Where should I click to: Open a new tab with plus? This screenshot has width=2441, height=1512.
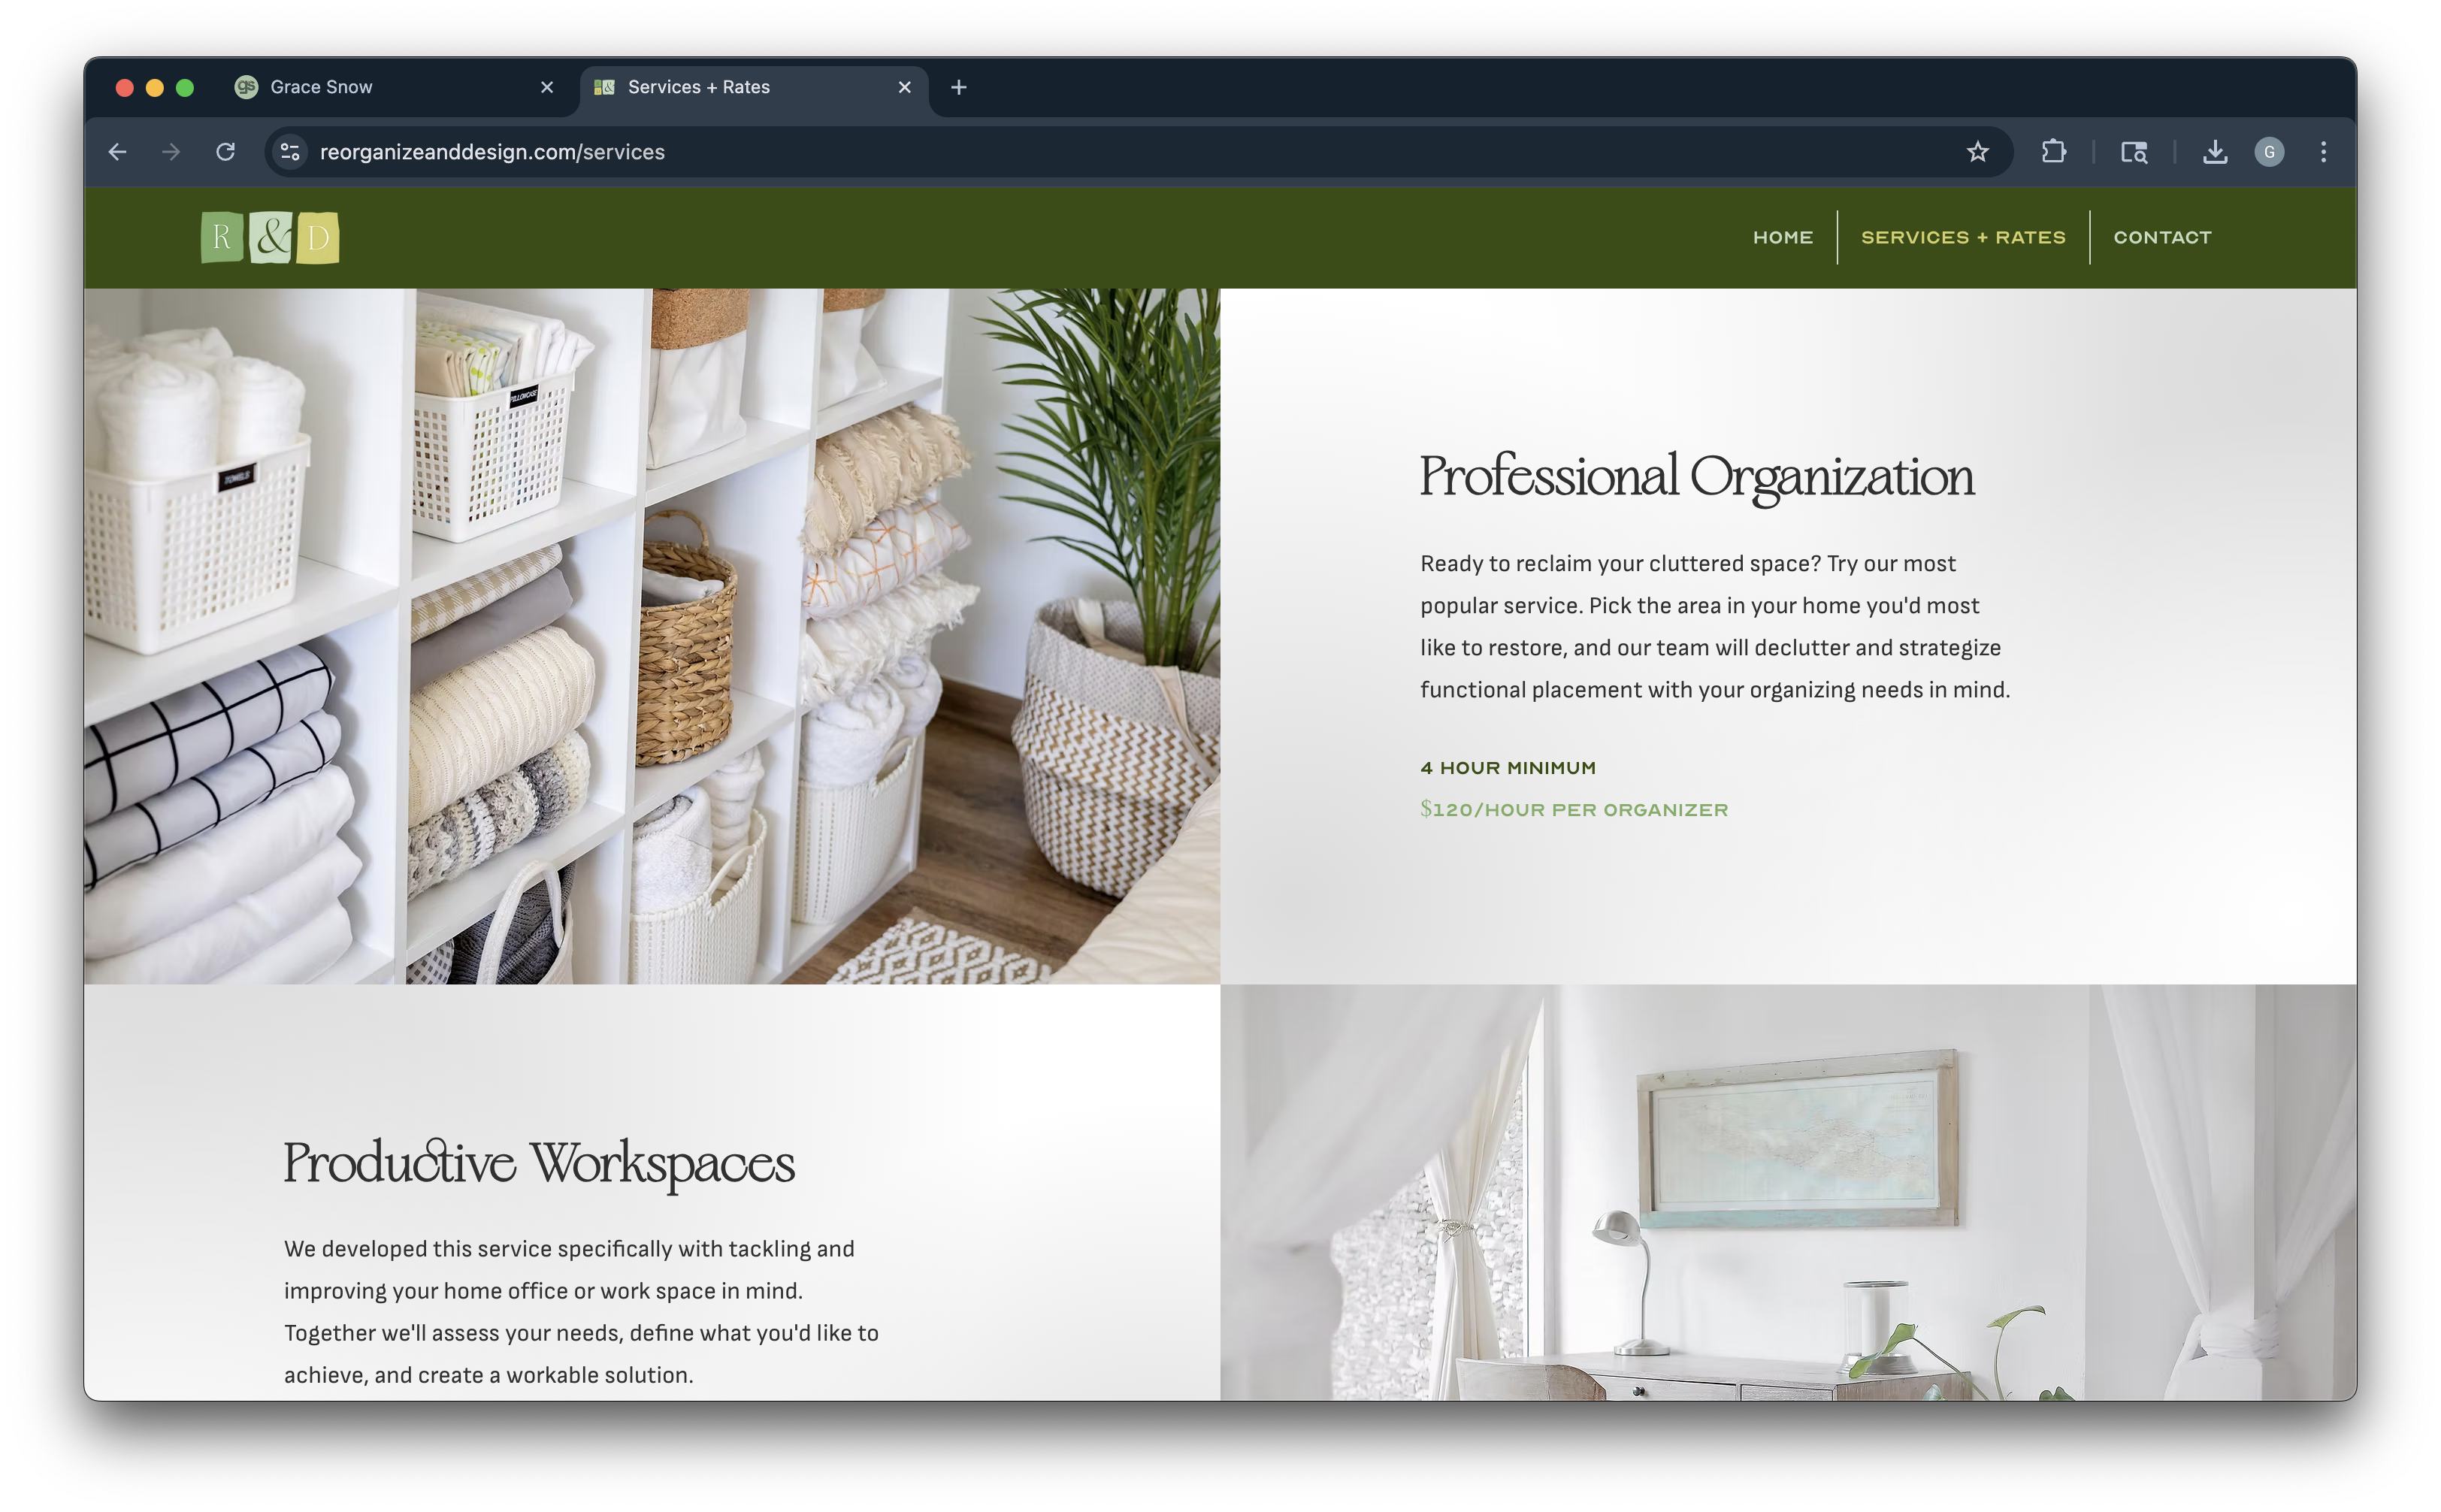958,88
